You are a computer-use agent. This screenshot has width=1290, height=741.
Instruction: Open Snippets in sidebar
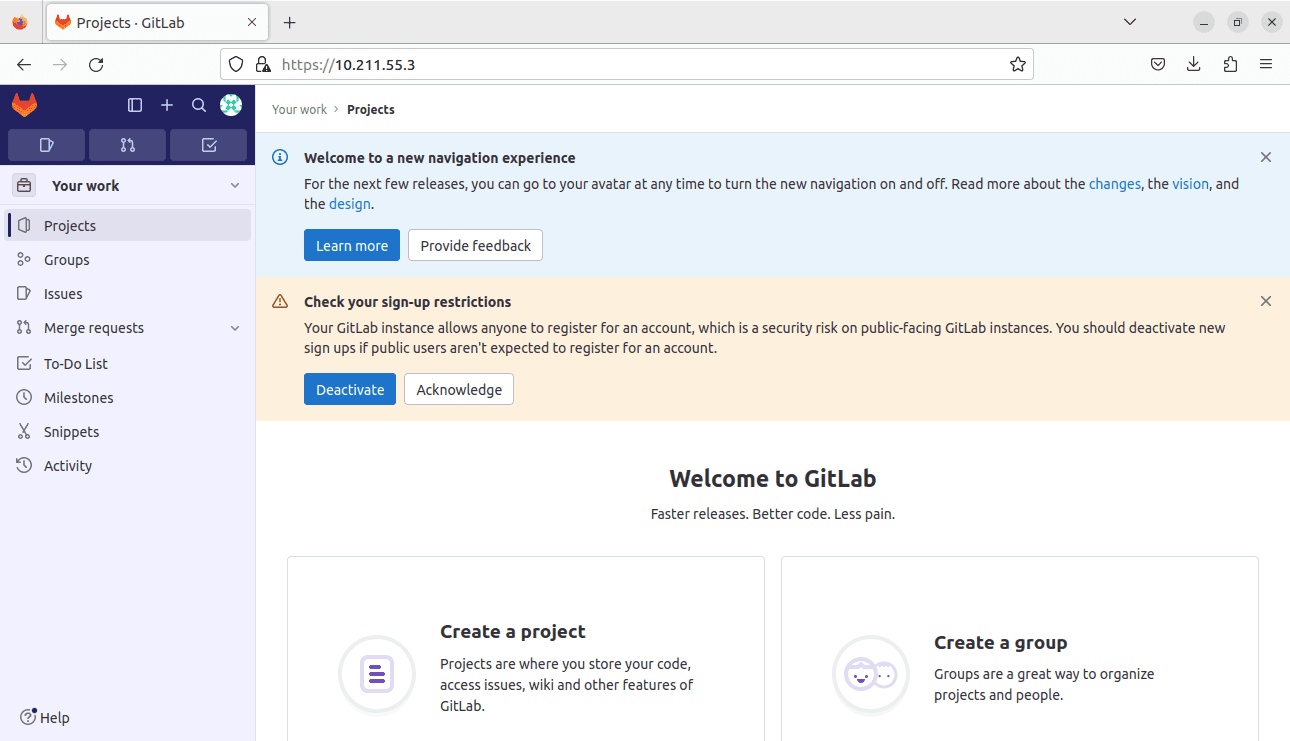128,431
